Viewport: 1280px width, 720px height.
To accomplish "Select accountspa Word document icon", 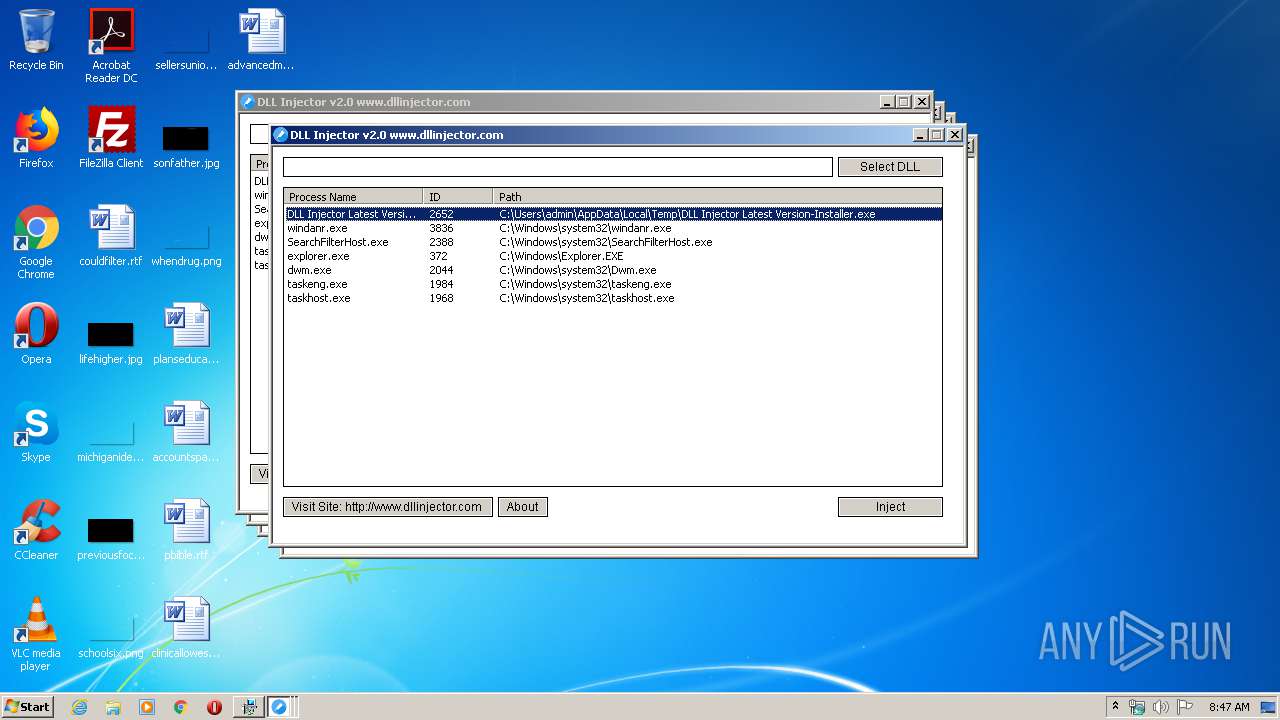I will click(x=186, y=432).
